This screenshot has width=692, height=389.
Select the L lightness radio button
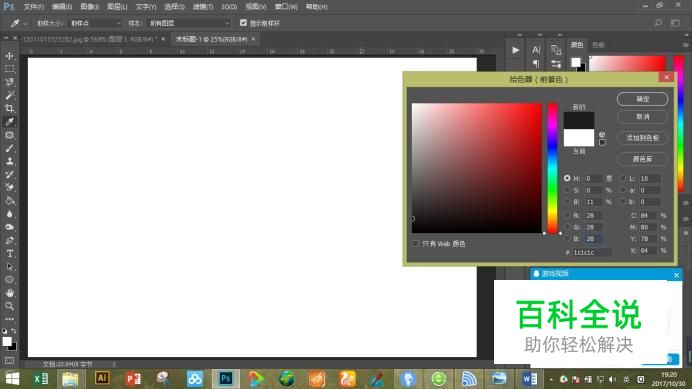pyautogui.click(x=623, y=178)
